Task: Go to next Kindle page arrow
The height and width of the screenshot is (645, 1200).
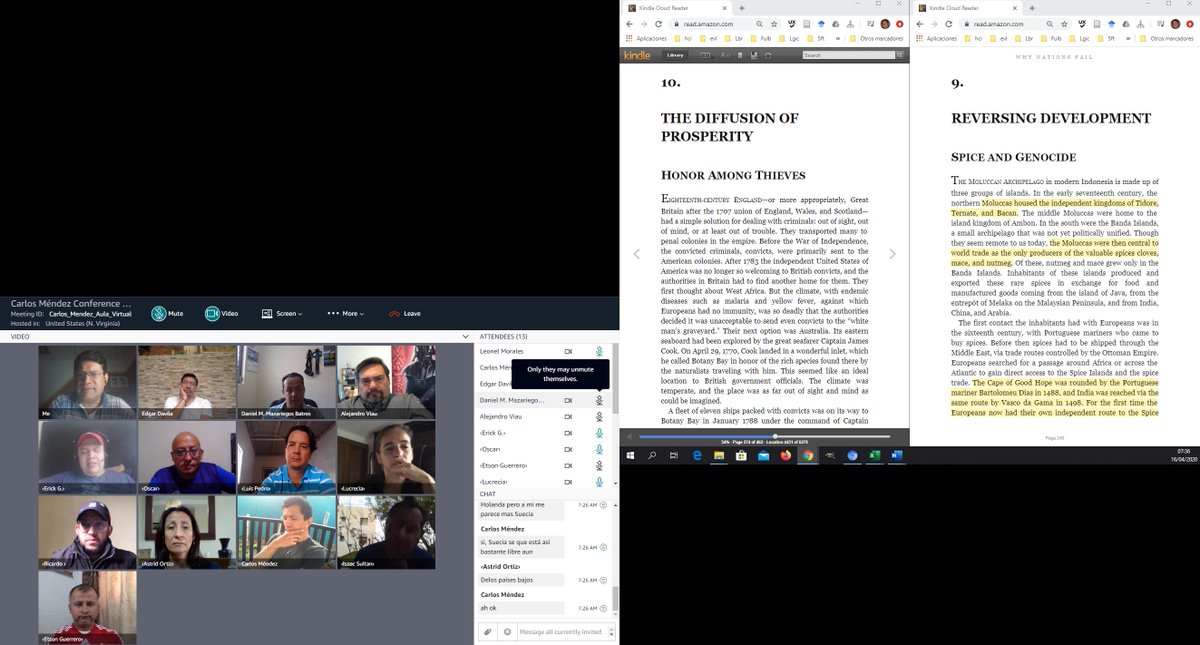Action: [x=893, y=254]
